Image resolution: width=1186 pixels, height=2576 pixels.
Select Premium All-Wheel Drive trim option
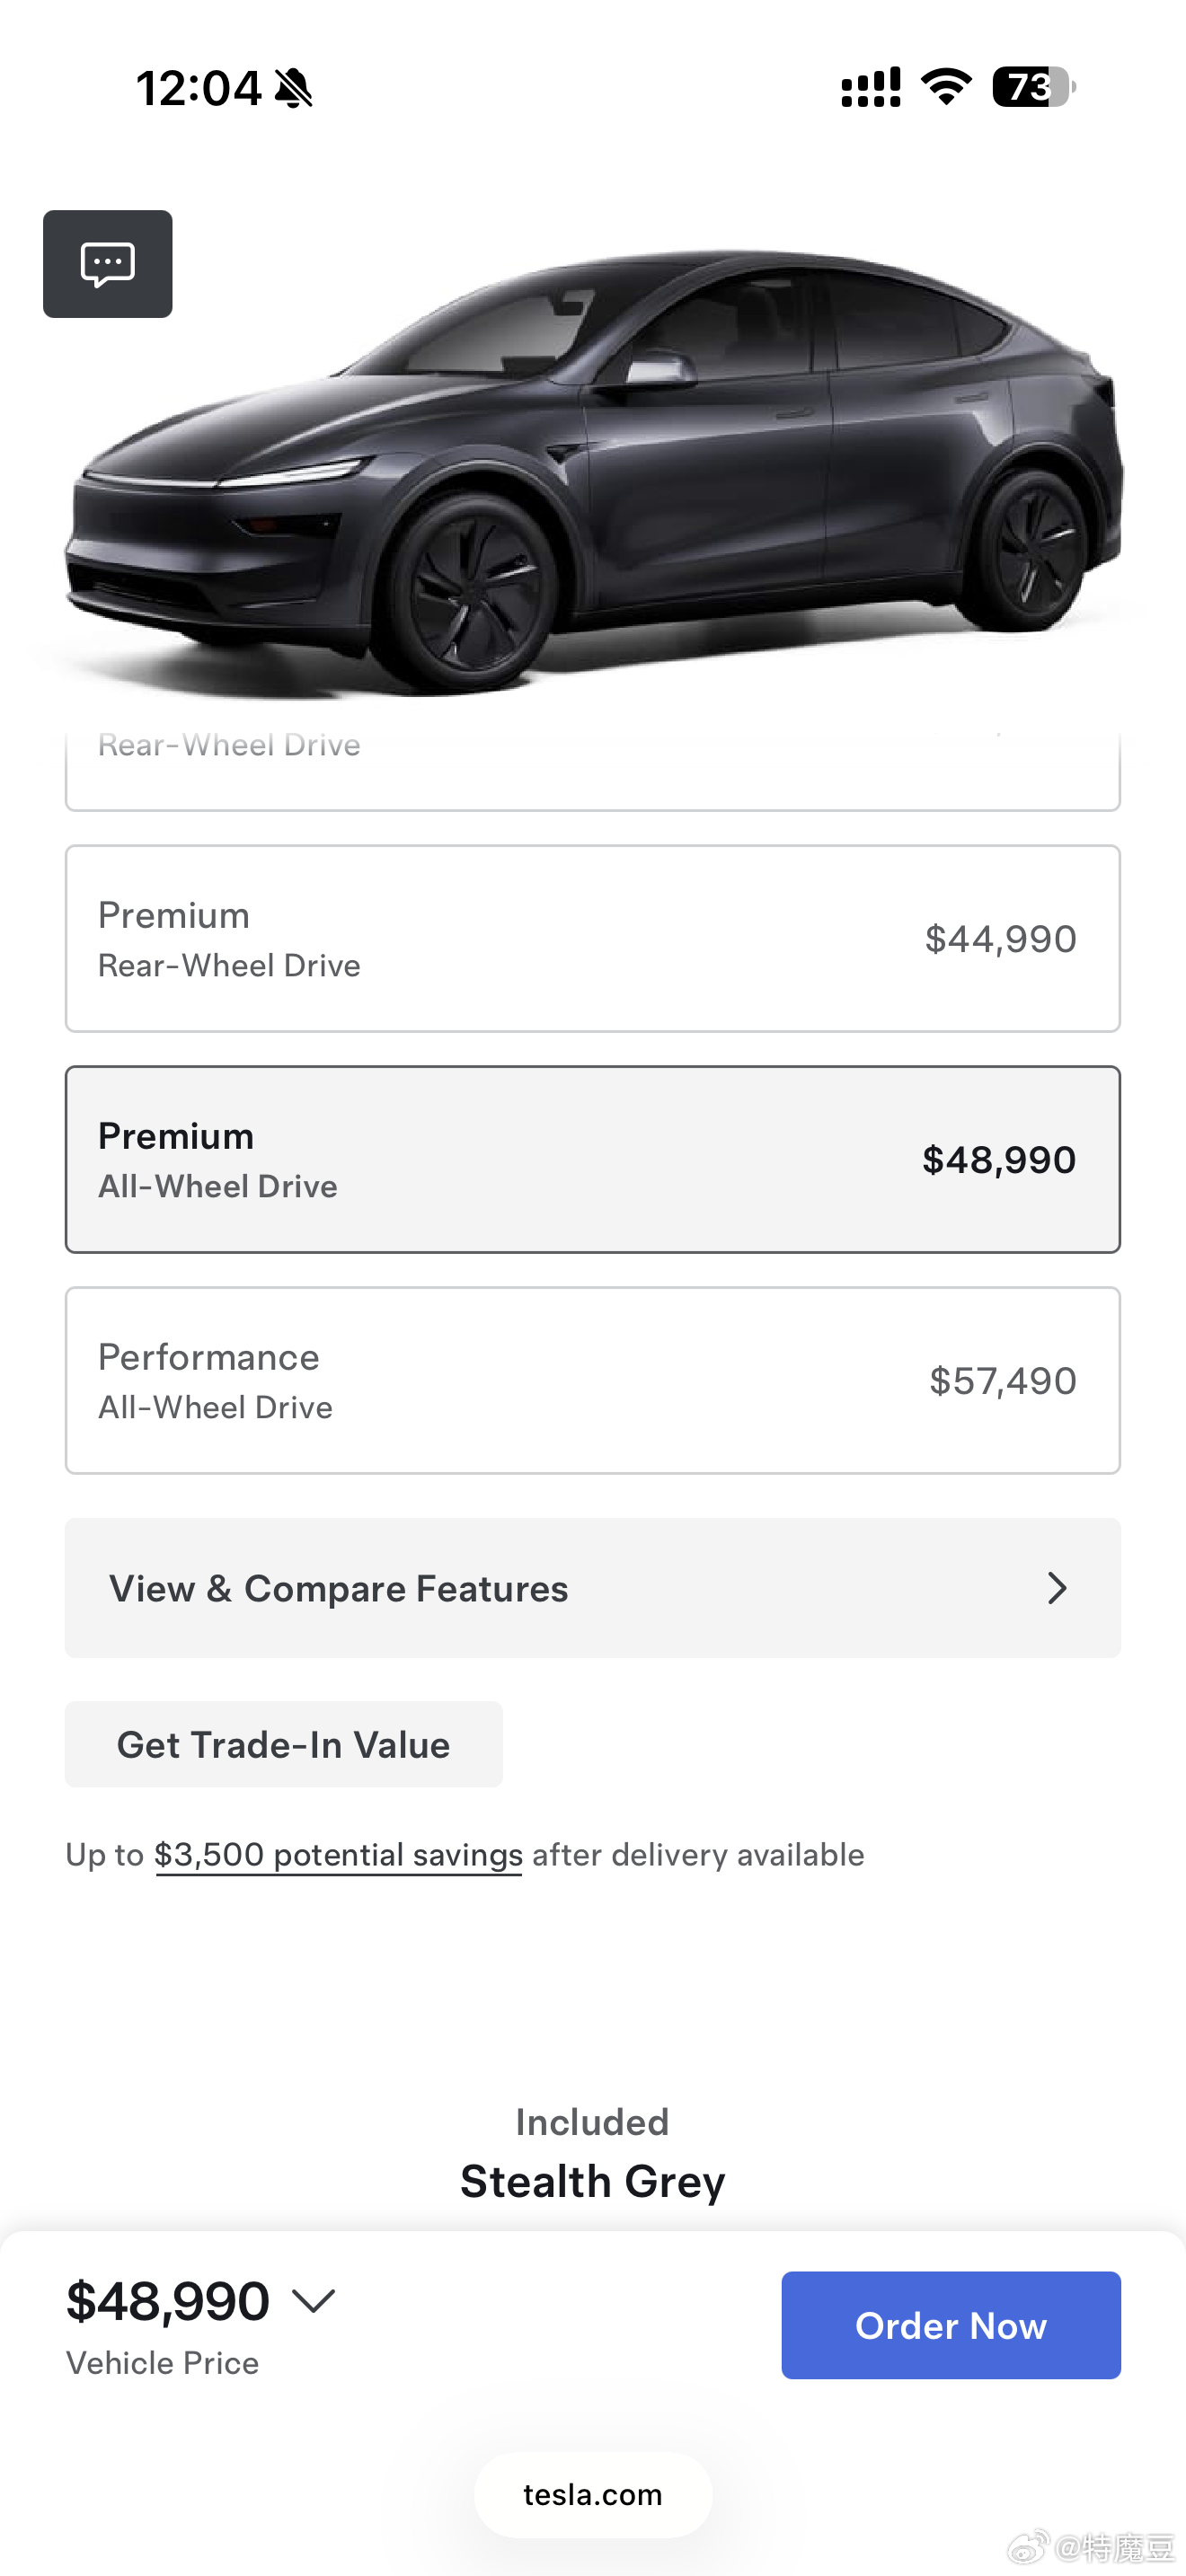(592, 1159)
